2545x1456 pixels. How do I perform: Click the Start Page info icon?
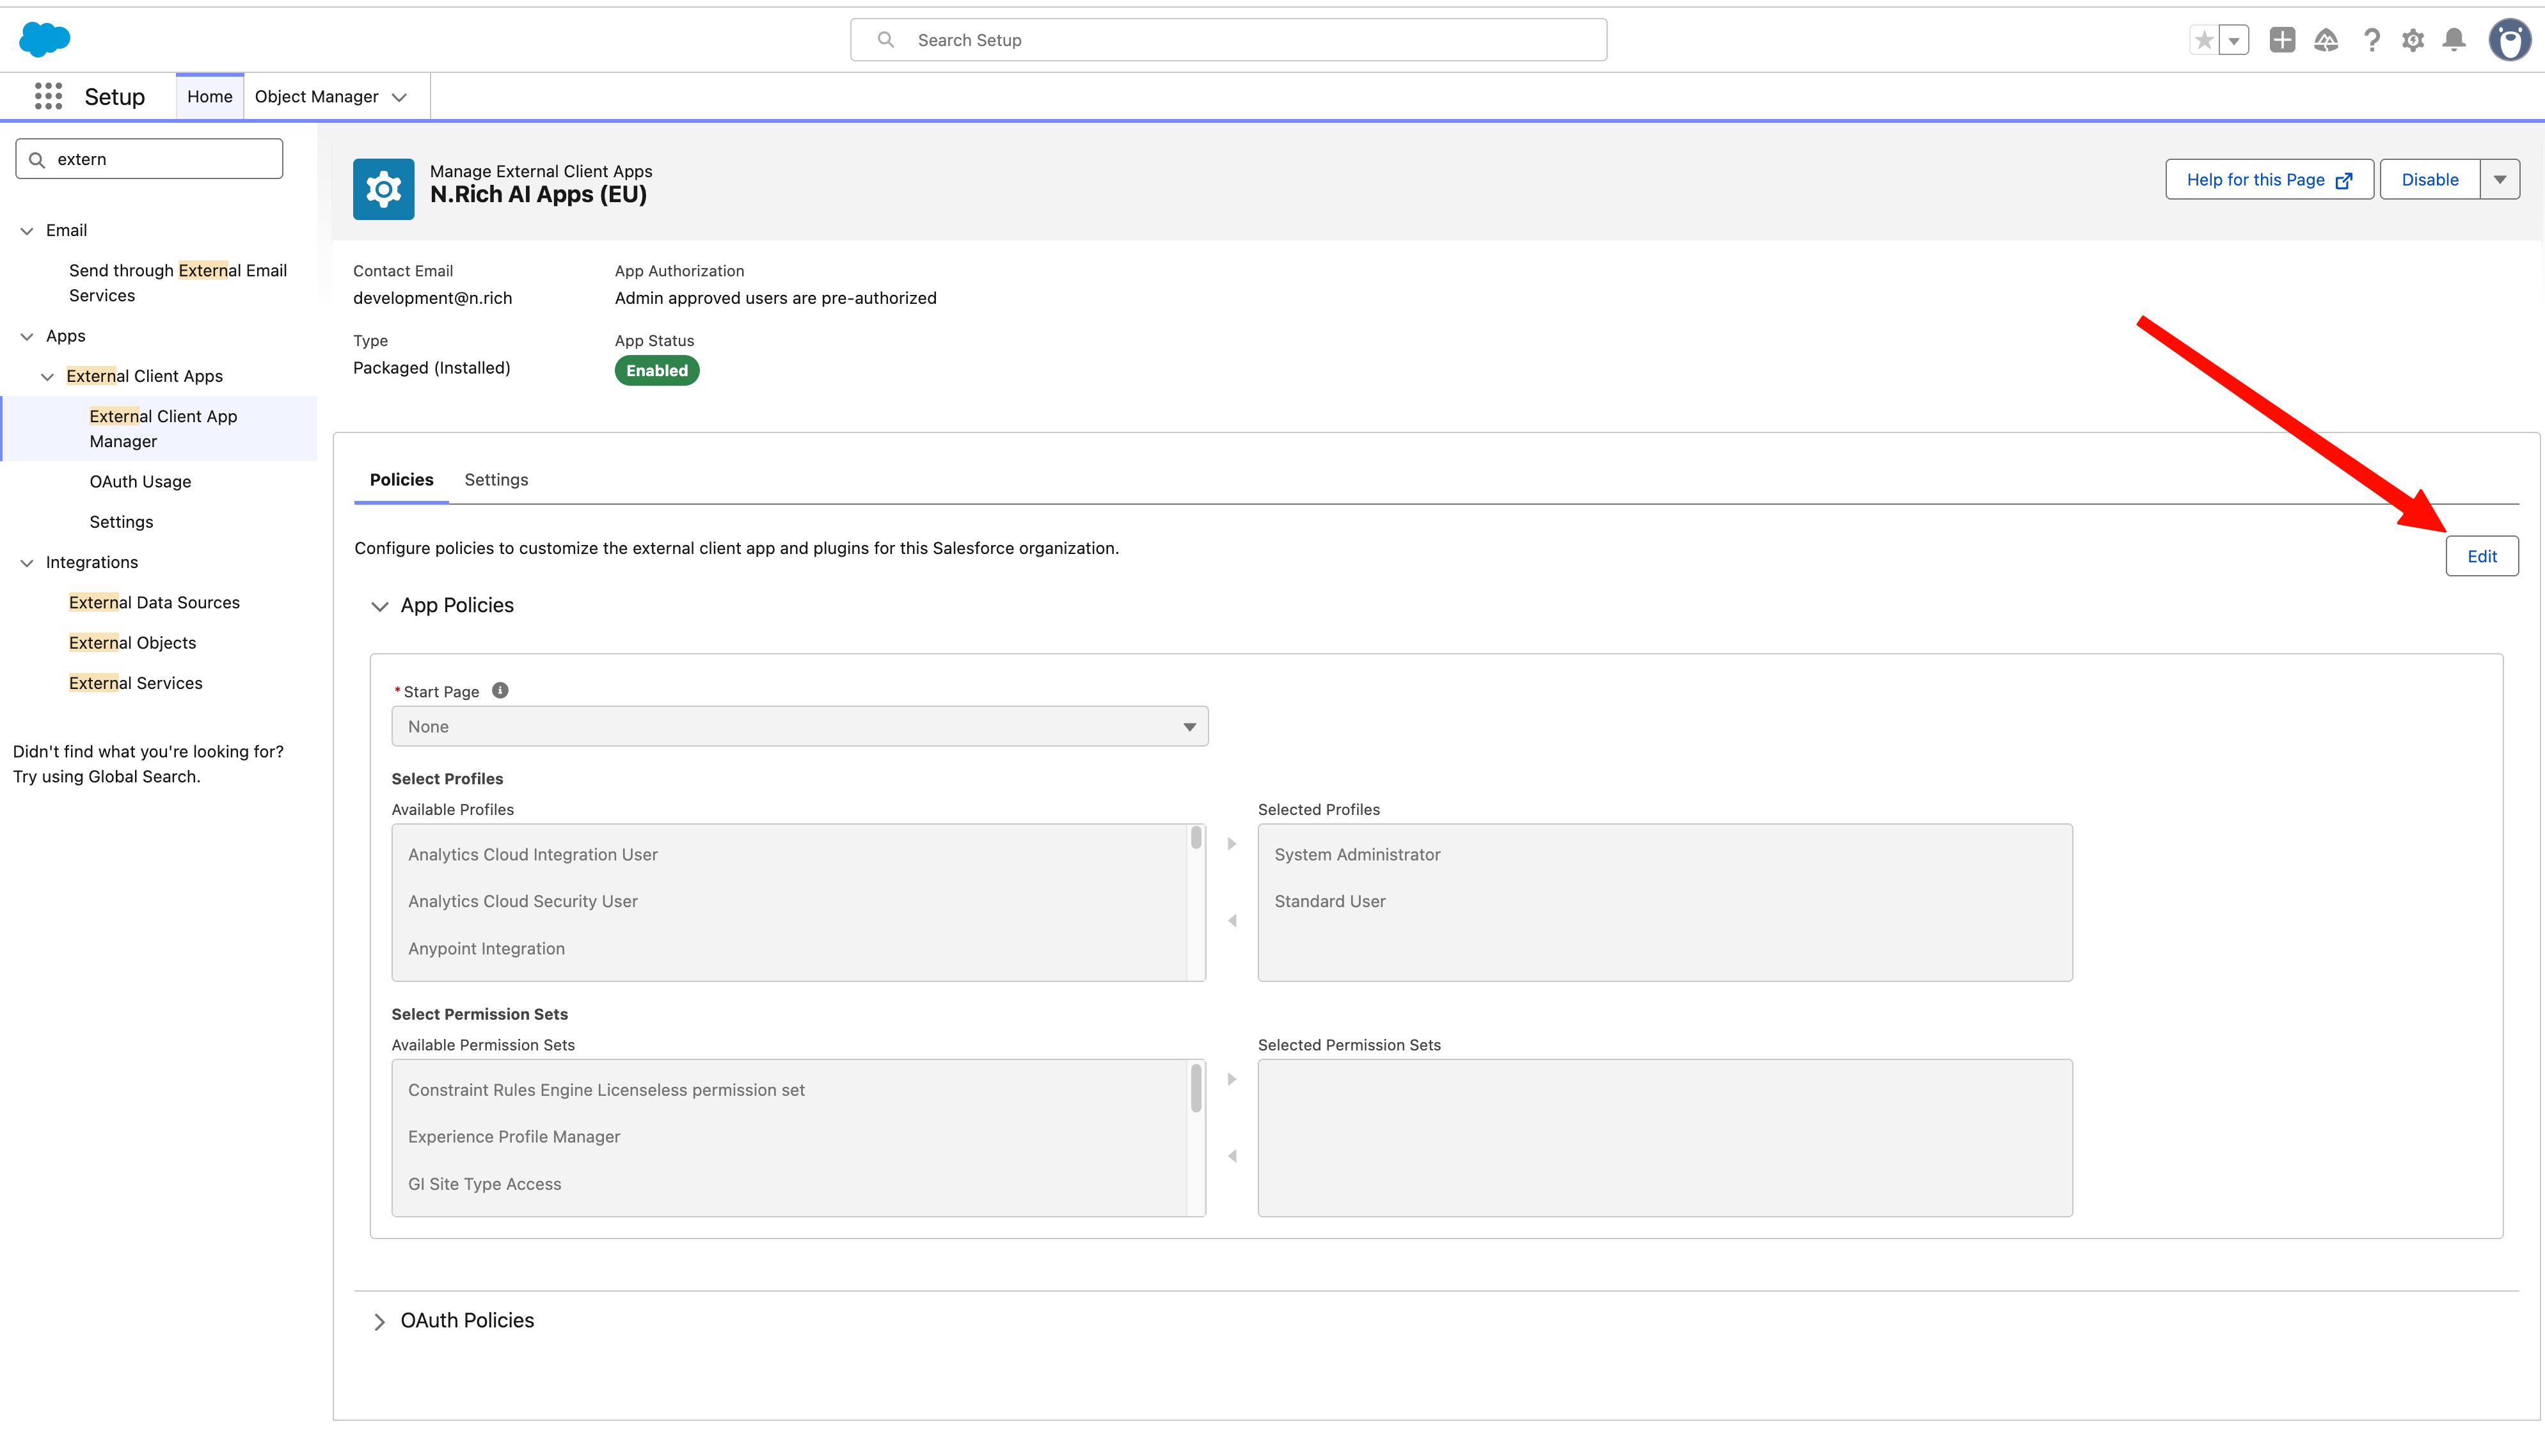pos(500,690)
